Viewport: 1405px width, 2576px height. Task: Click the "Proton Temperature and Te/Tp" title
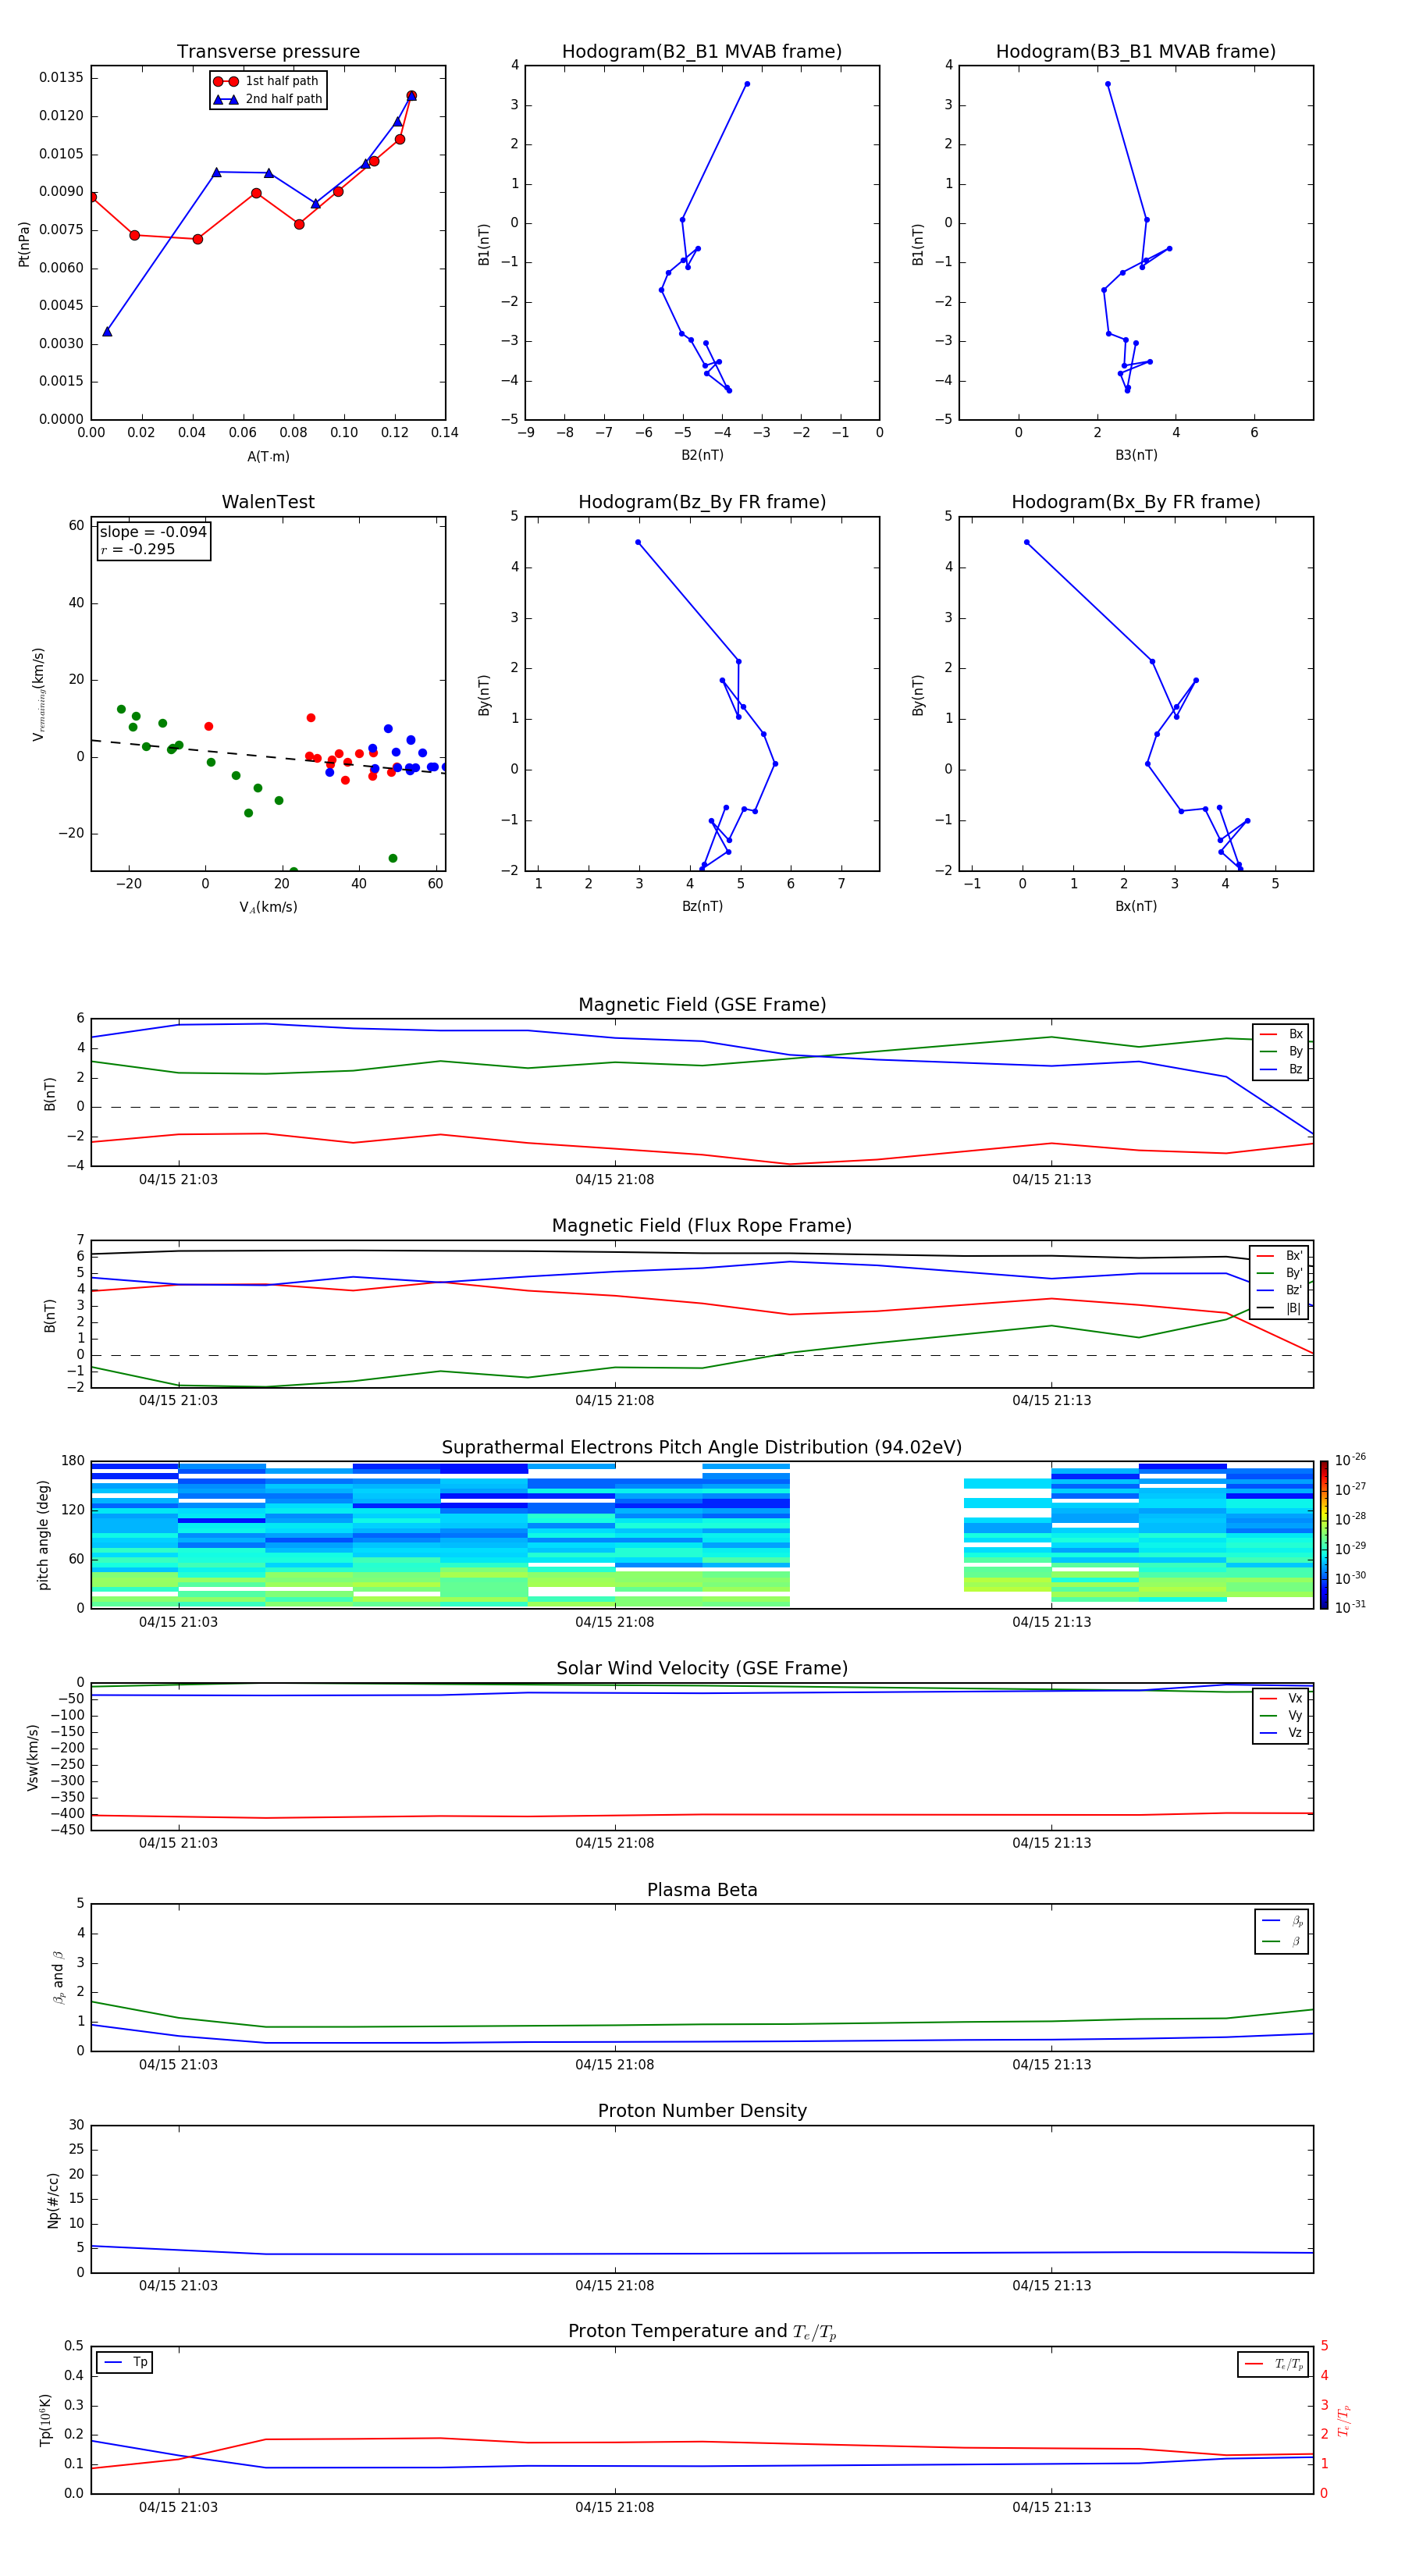[x=702, y=2332]
